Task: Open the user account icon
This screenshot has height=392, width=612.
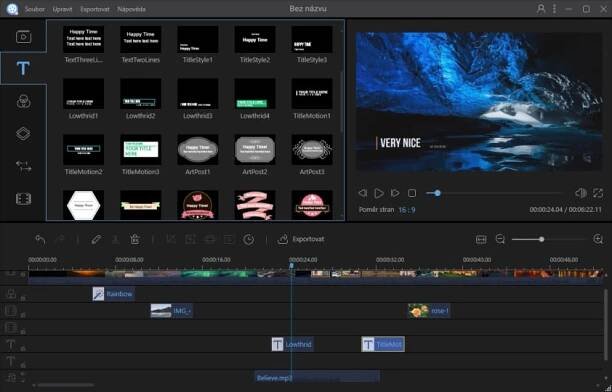Action: pyautogui.click(x=541, y=9)
